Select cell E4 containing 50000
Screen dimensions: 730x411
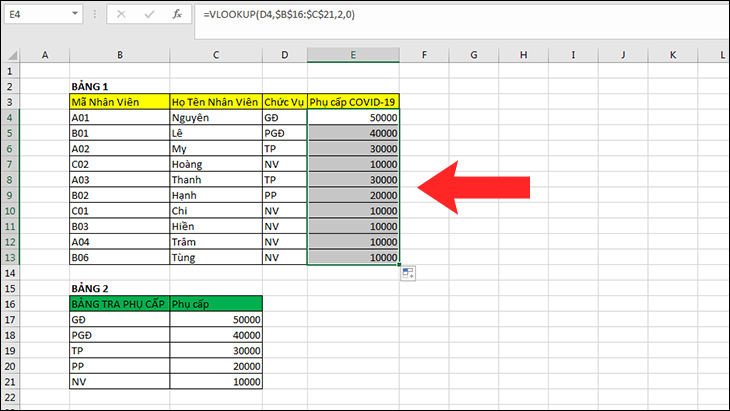353,118
